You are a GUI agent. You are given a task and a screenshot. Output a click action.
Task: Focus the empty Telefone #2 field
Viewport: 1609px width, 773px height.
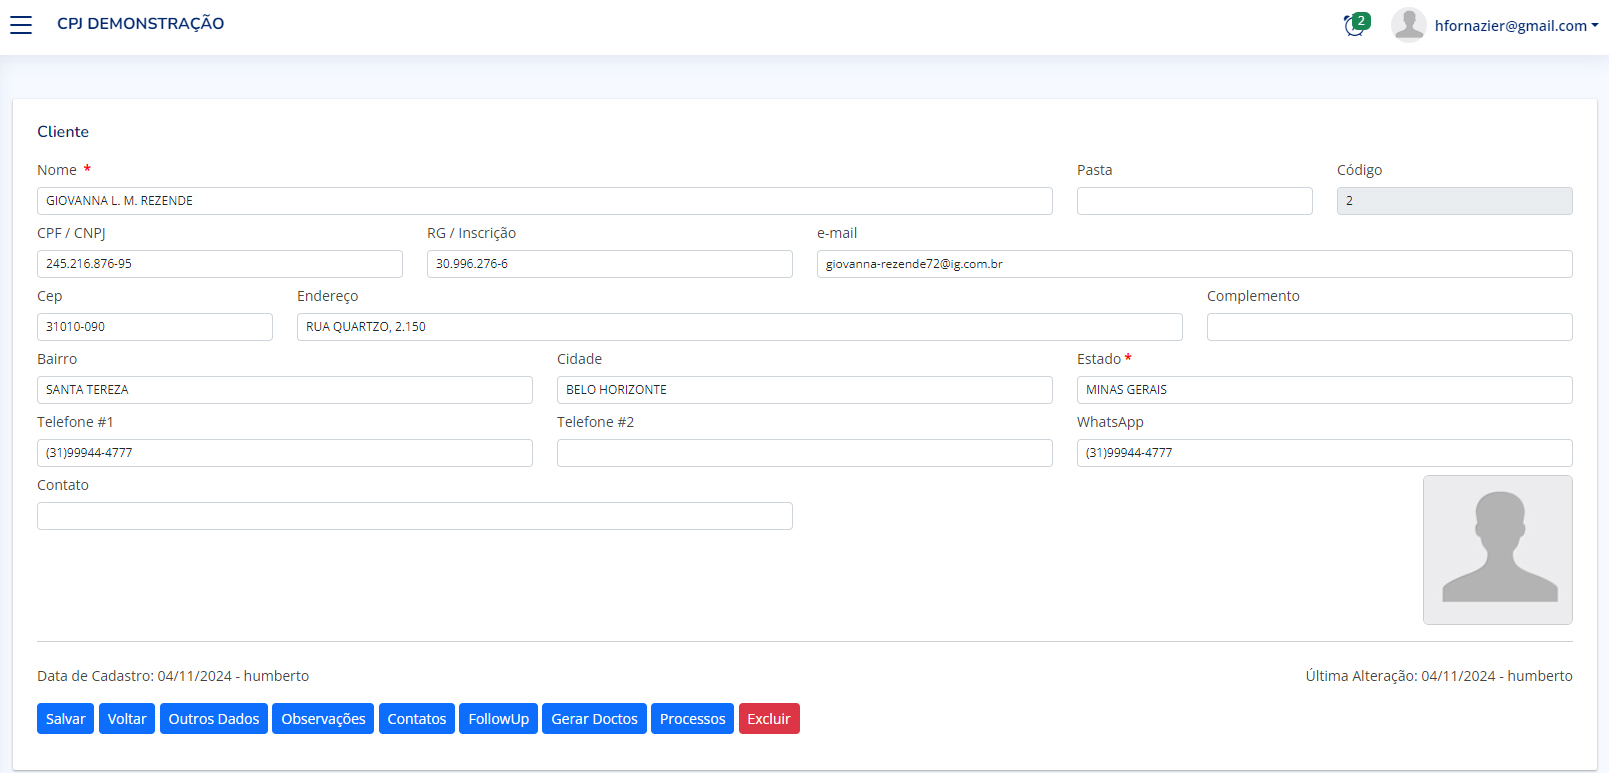coord(804,453)
